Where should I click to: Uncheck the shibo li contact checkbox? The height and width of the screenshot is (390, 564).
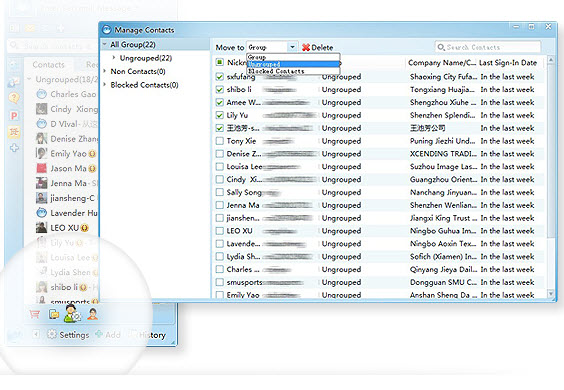pos(219,89)
